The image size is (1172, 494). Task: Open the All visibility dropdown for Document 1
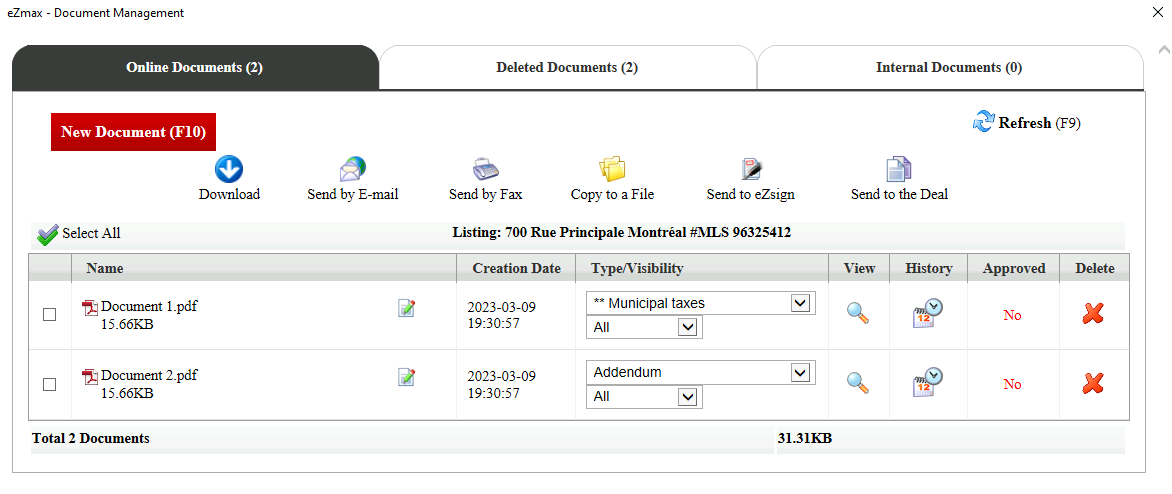click(644, 327)
